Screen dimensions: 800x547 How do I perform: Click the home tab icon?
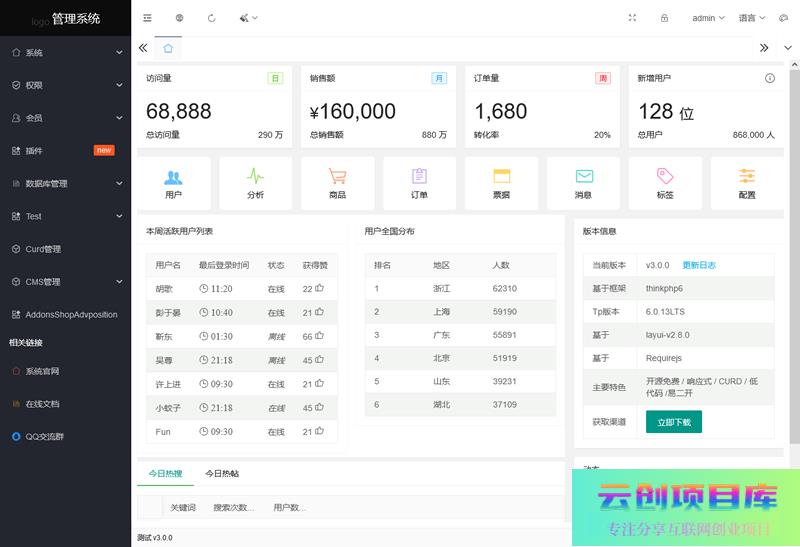tap(168, 48)
